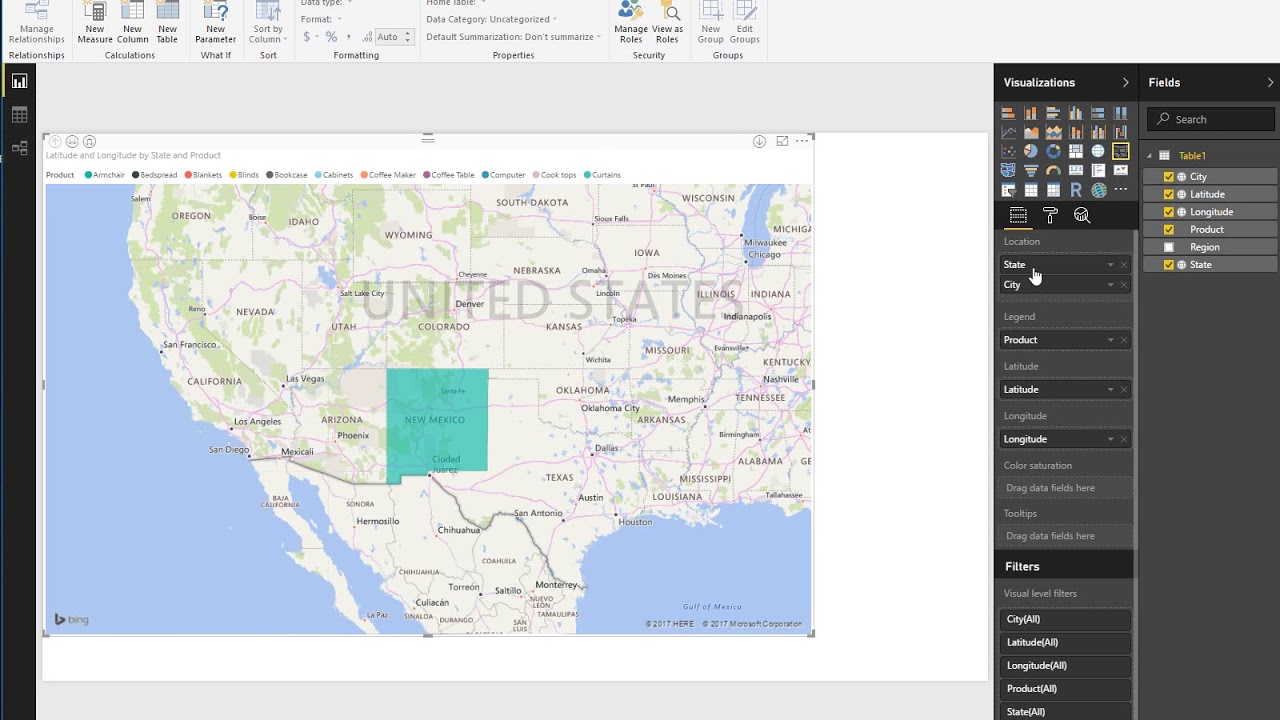Select the R script visual
This screenshot has width=1280, height=720.
coord(1076,189)
